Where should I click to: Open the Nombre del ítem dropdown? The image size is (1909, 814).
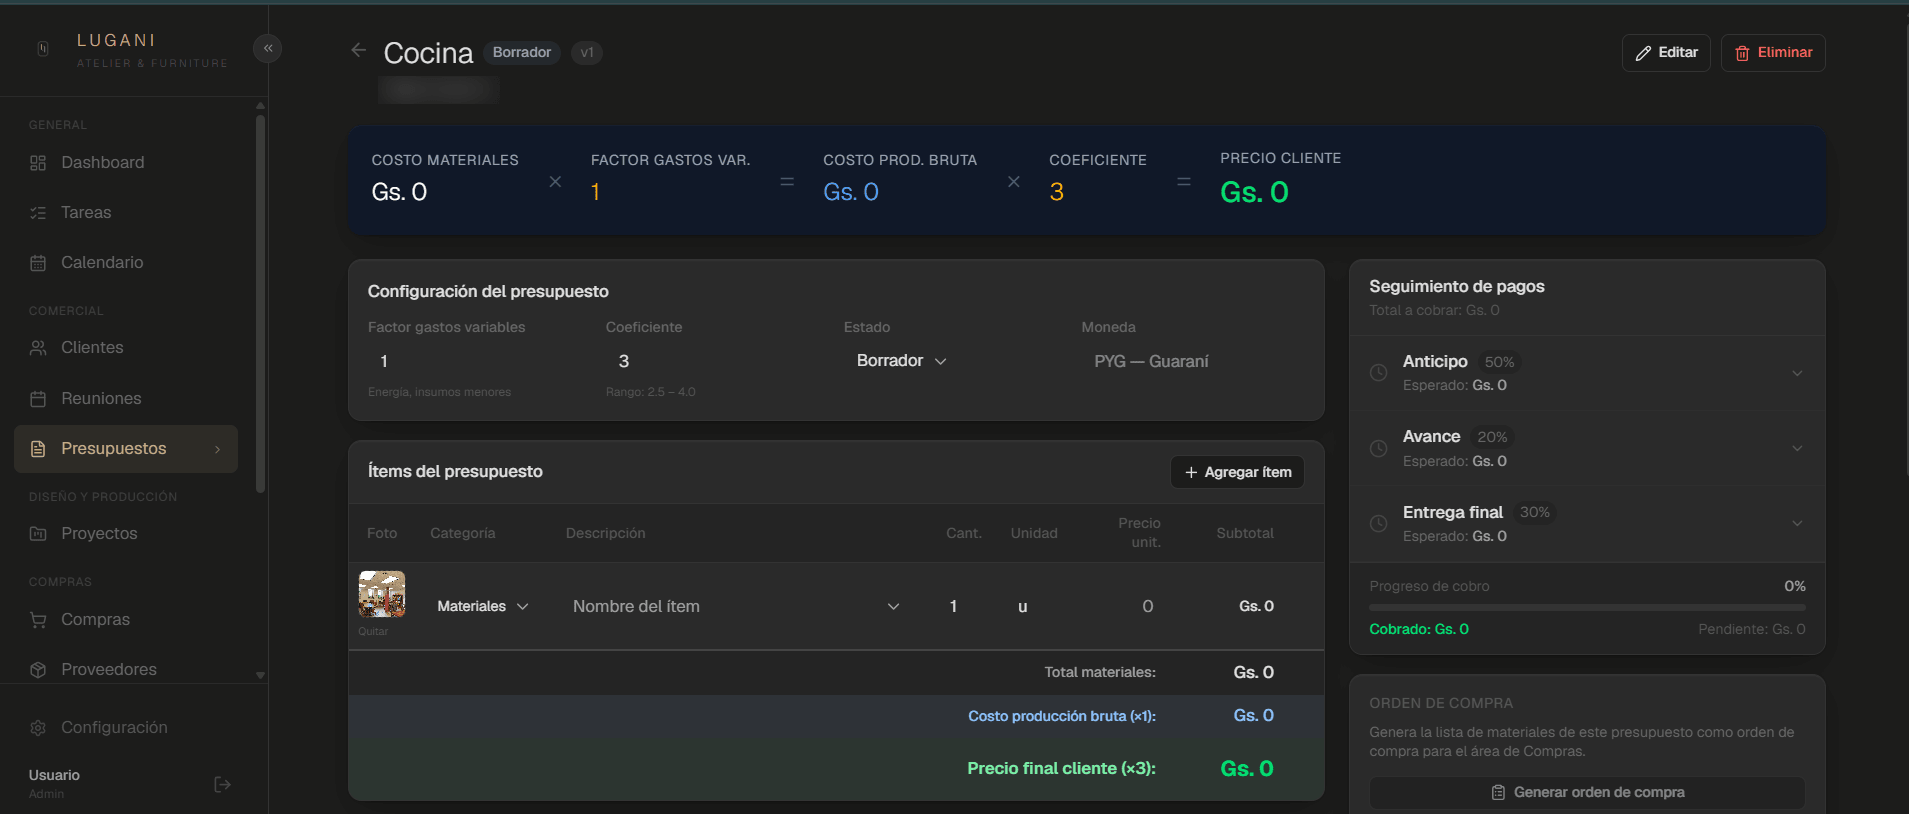pos(737,607)
